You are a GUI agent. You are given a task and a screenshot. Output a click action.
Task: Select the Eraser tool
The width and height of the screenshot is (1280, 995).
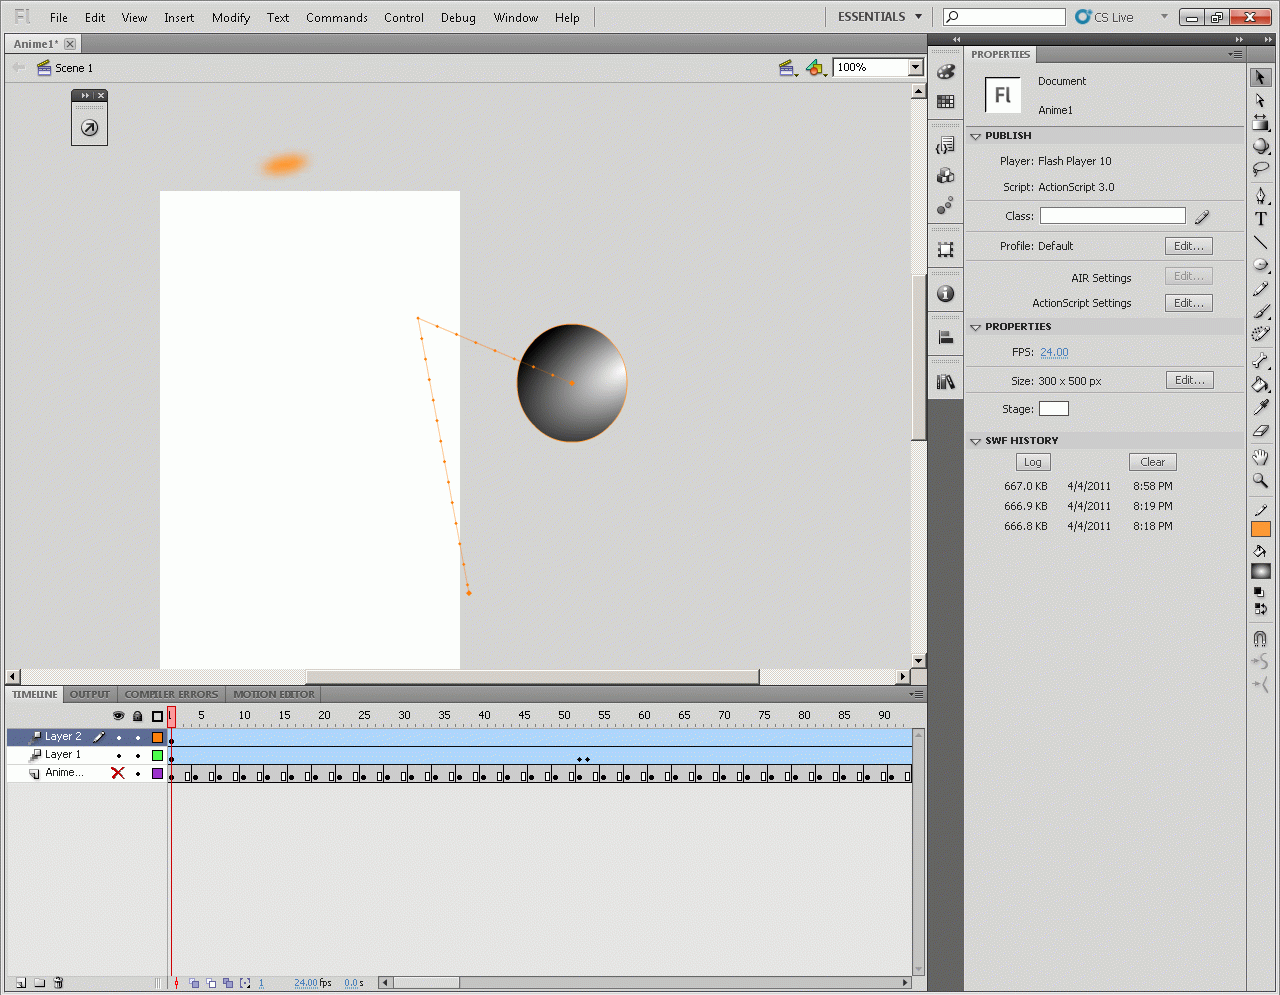[1260, 430]
